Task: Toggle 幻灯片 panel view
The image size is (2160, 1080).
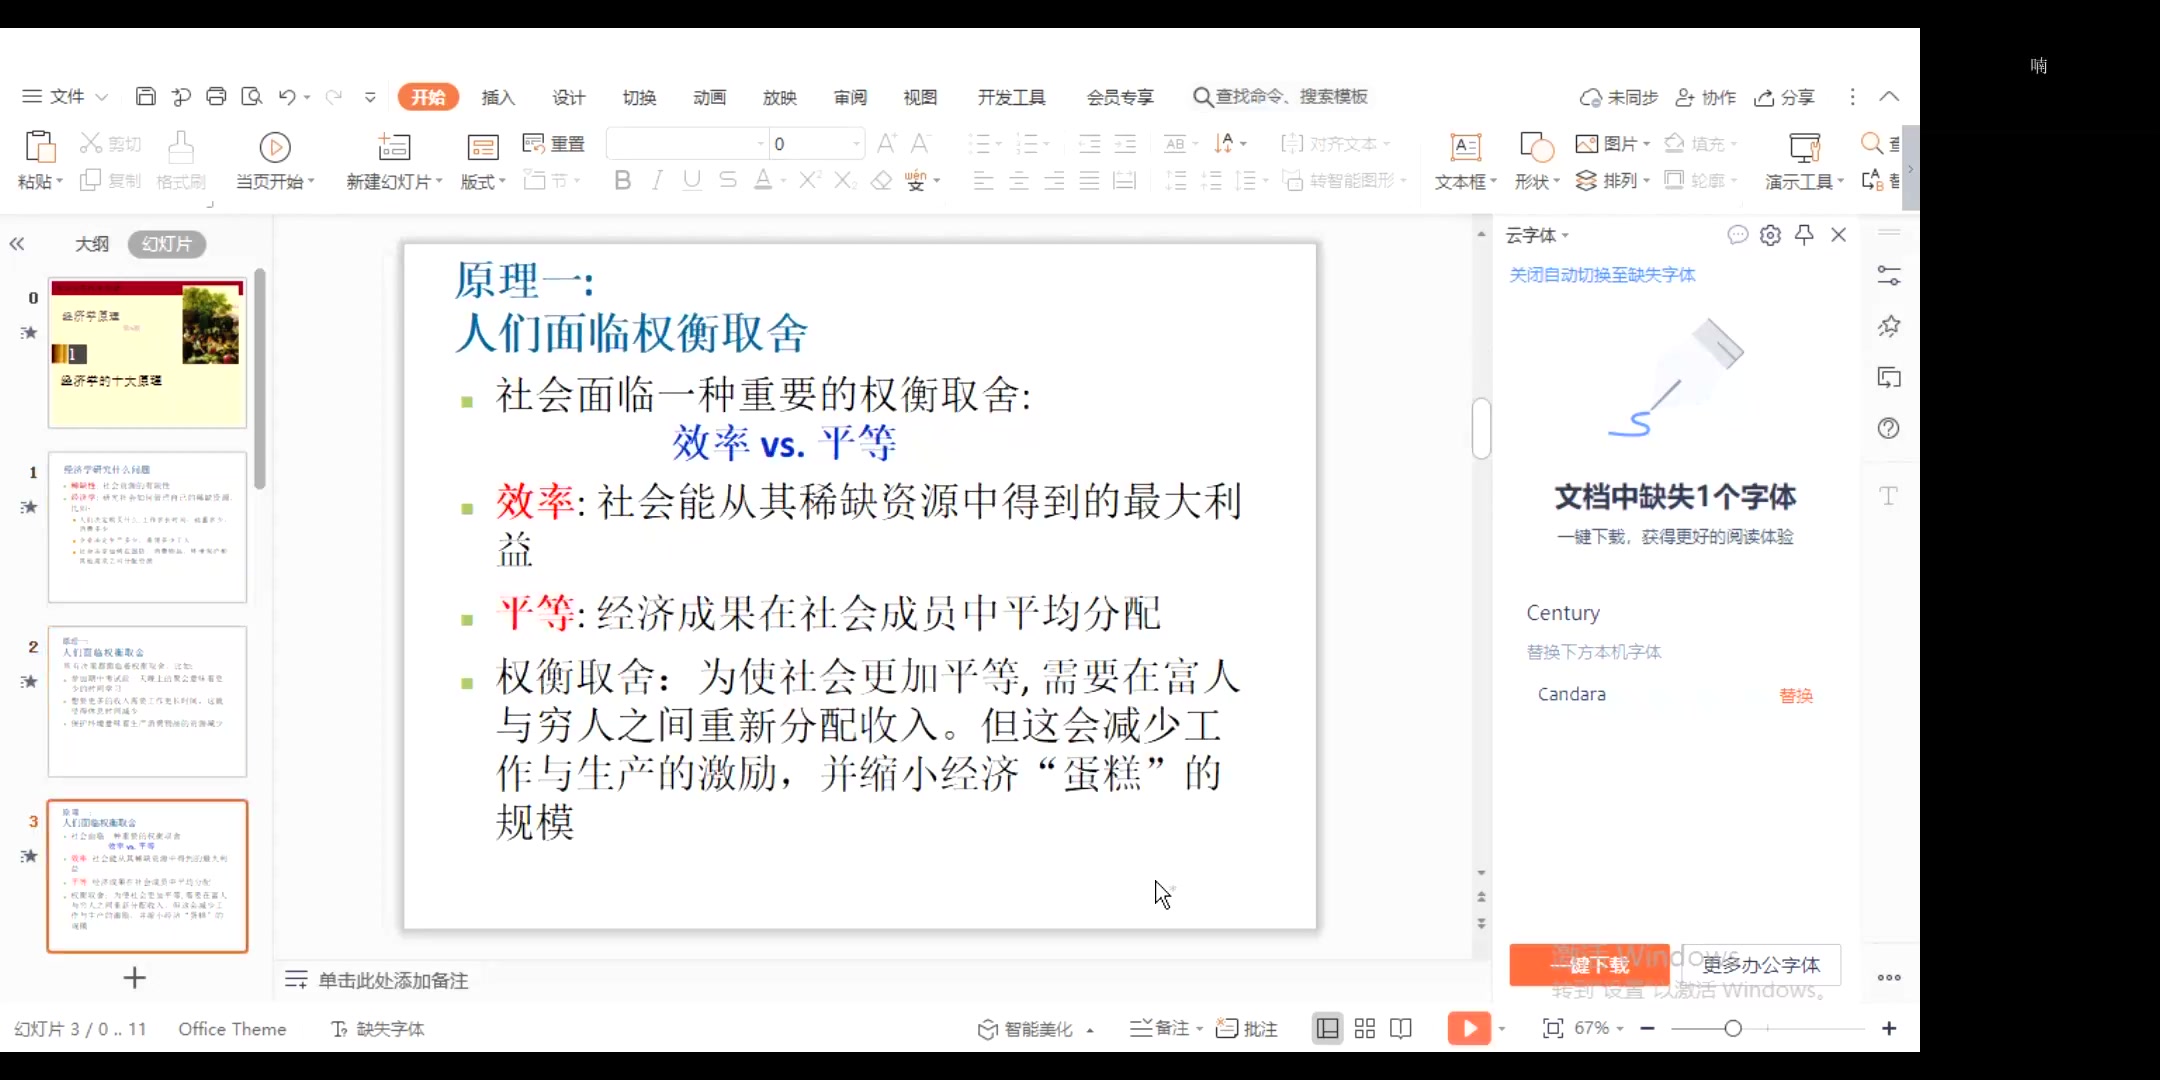Action: (x=167, y=242)
